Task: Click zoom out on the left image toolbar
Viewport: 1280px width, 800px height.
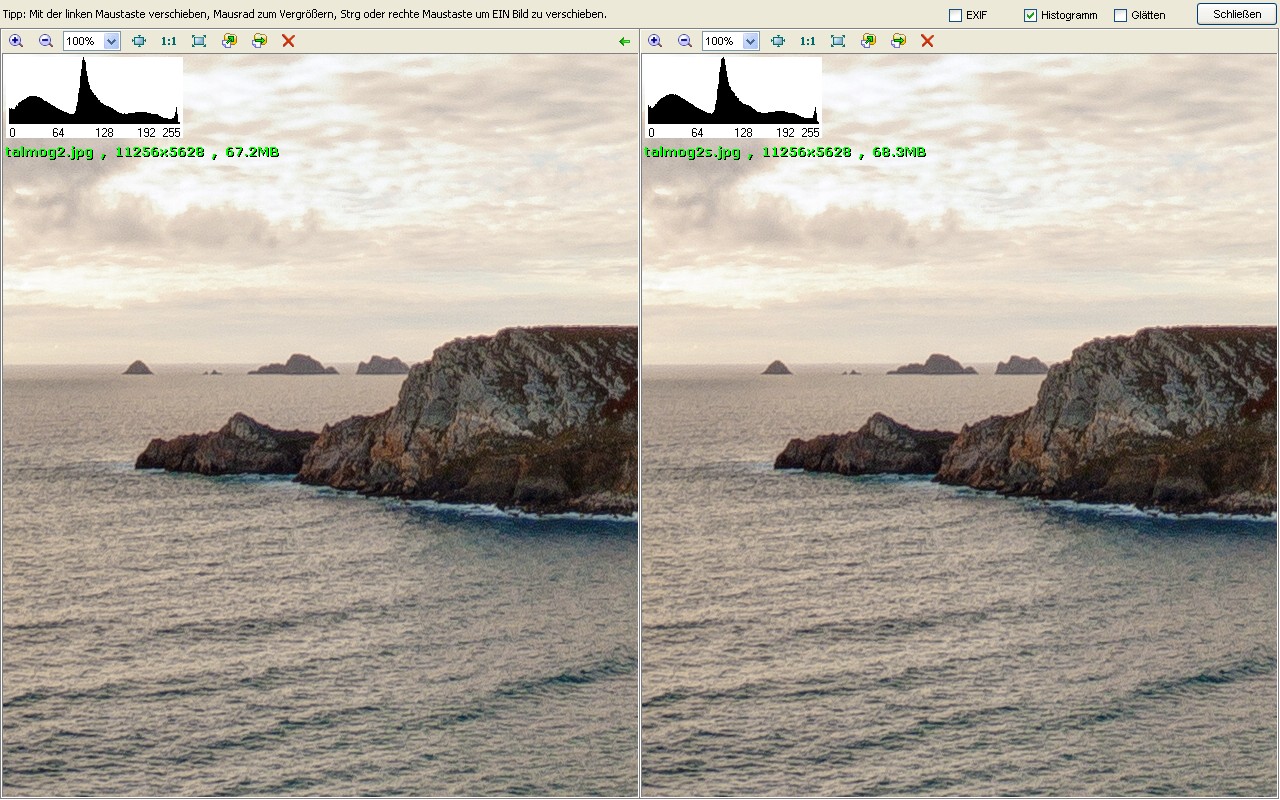Action: (46, 41)
